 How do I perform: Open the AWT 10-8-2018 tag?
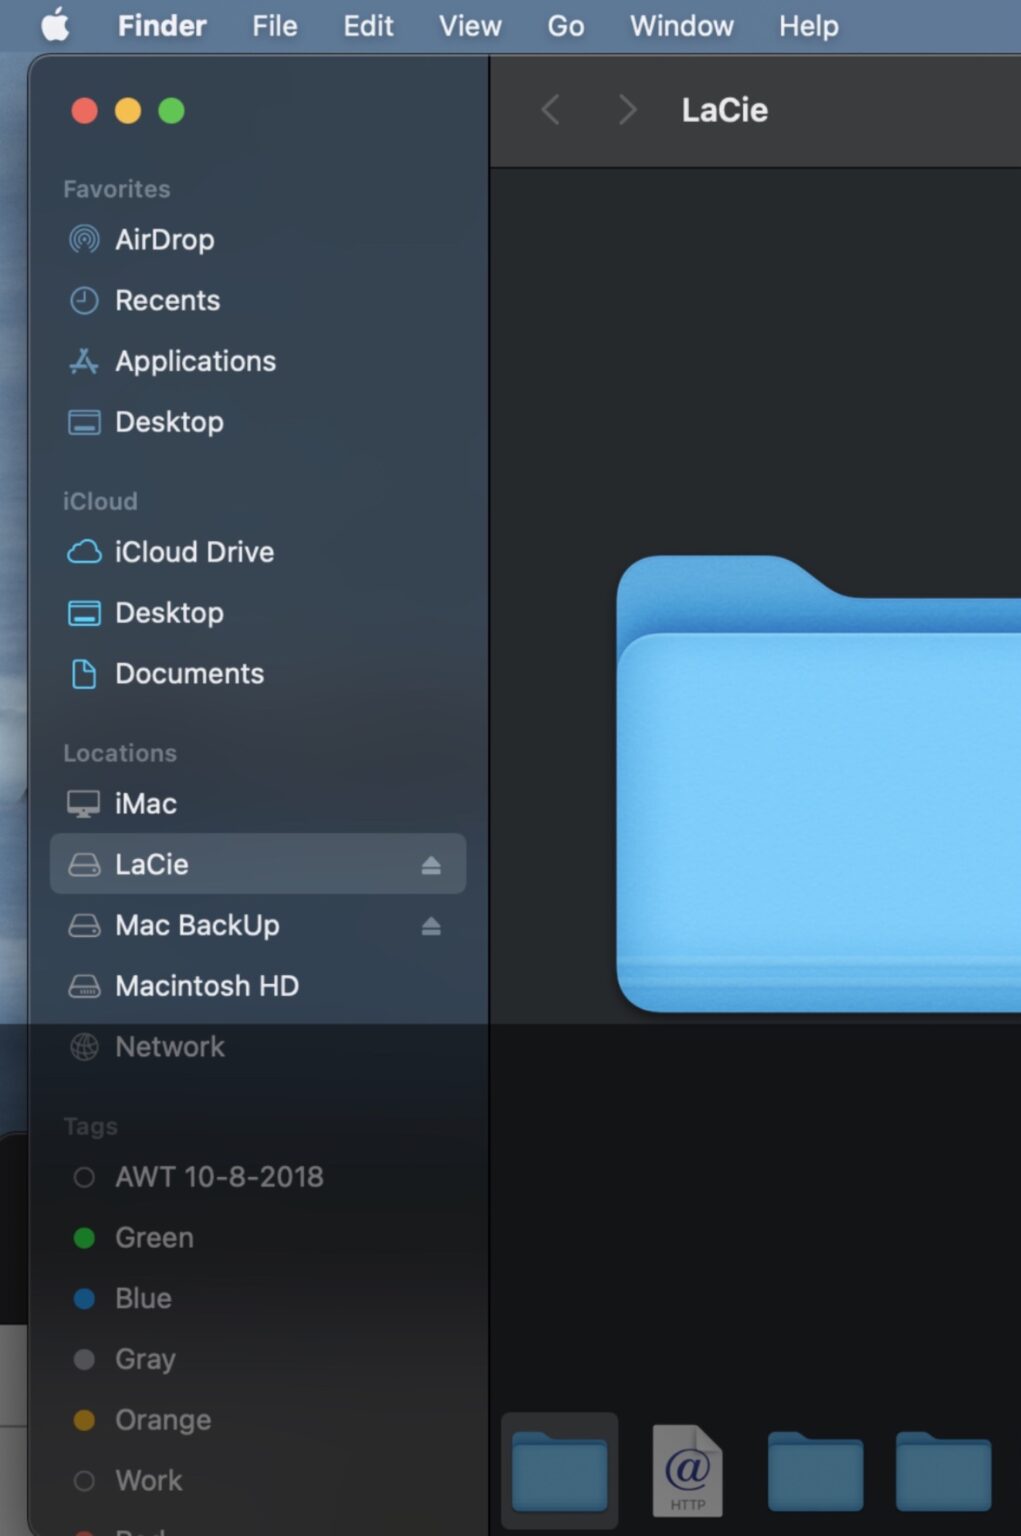coord(220,1177)
